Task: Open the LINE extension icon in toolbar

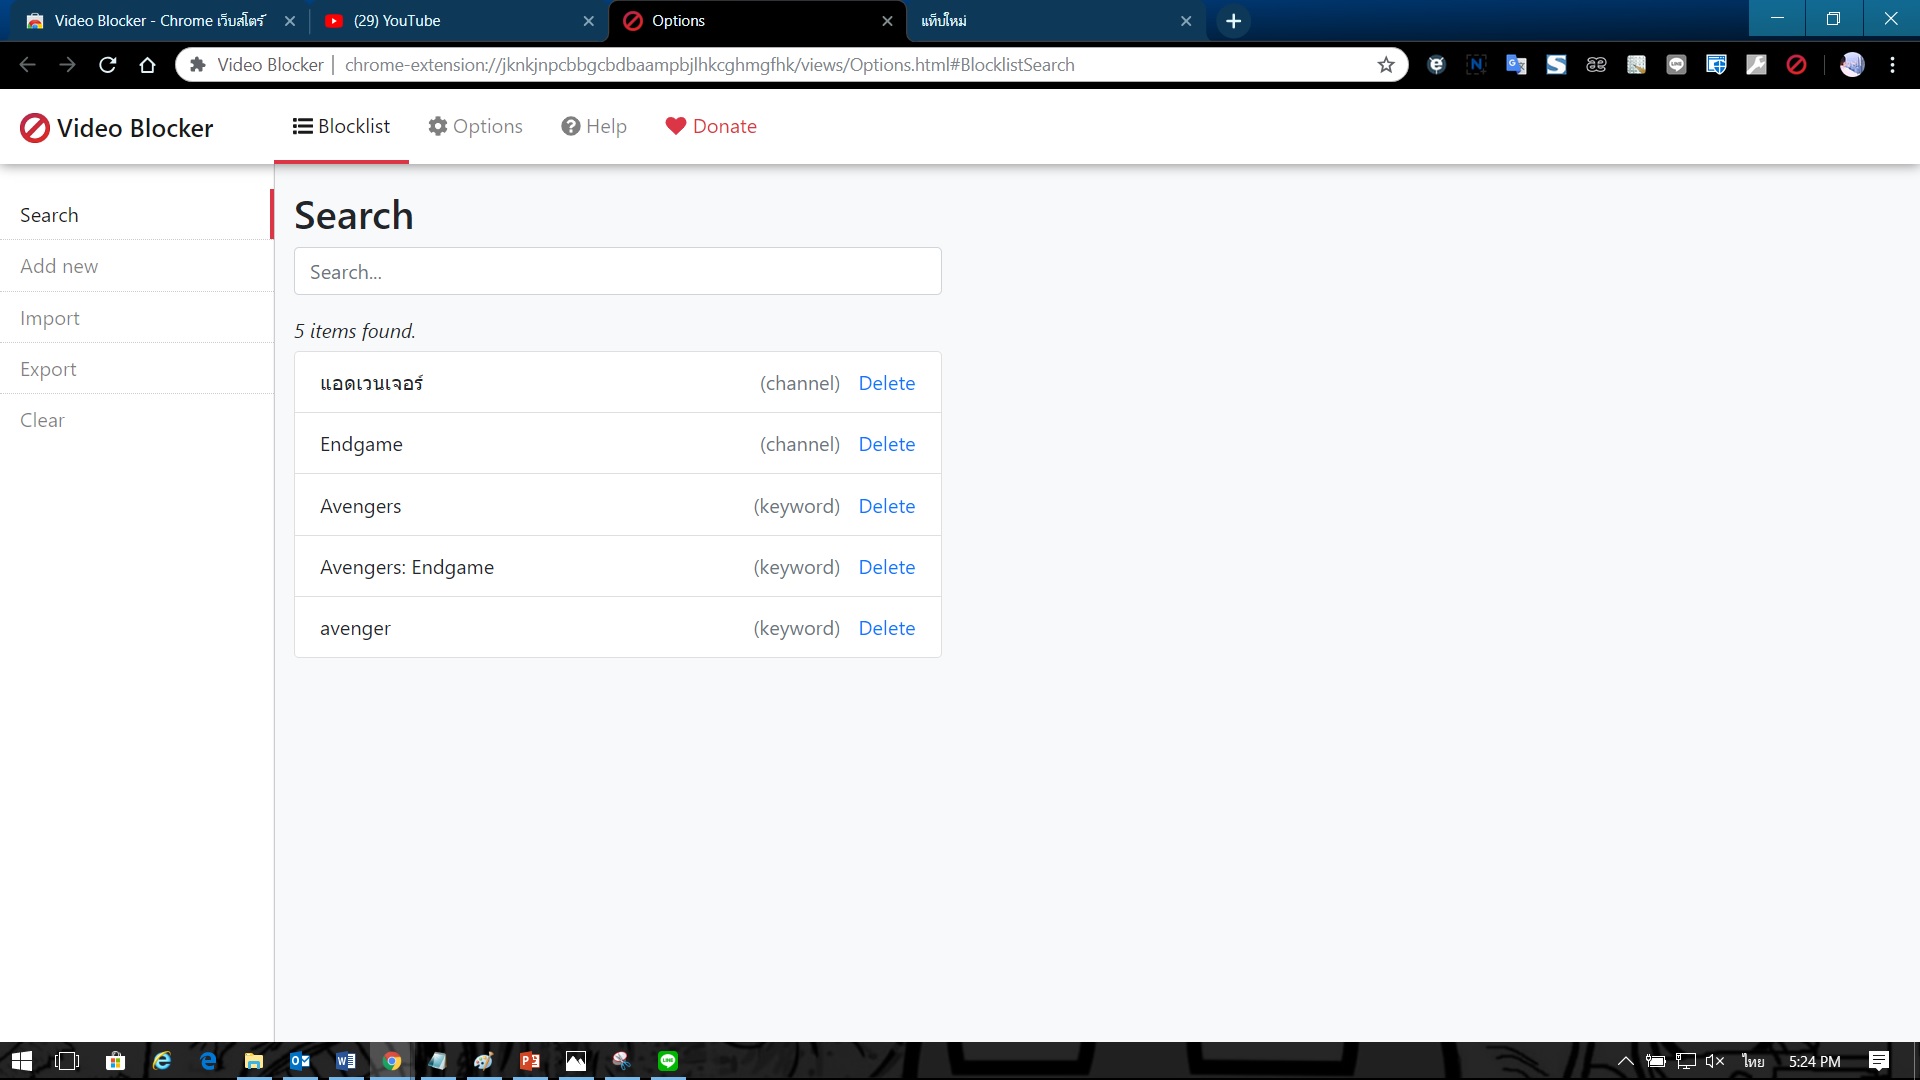Action: click(x=1676, y=65)
